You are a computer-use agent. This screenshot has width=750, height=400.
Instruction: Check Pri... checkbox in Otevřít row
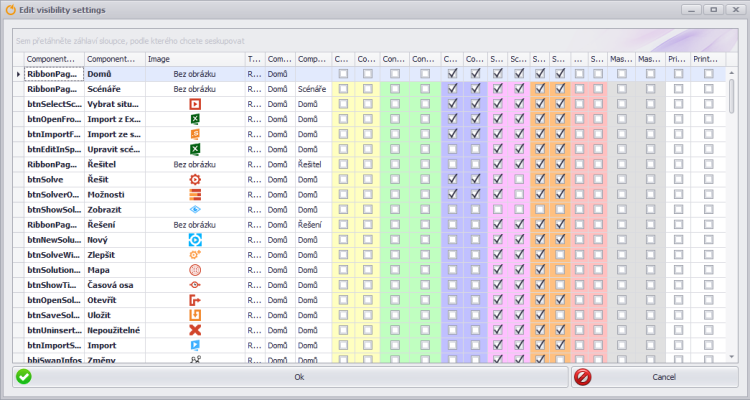678,300
